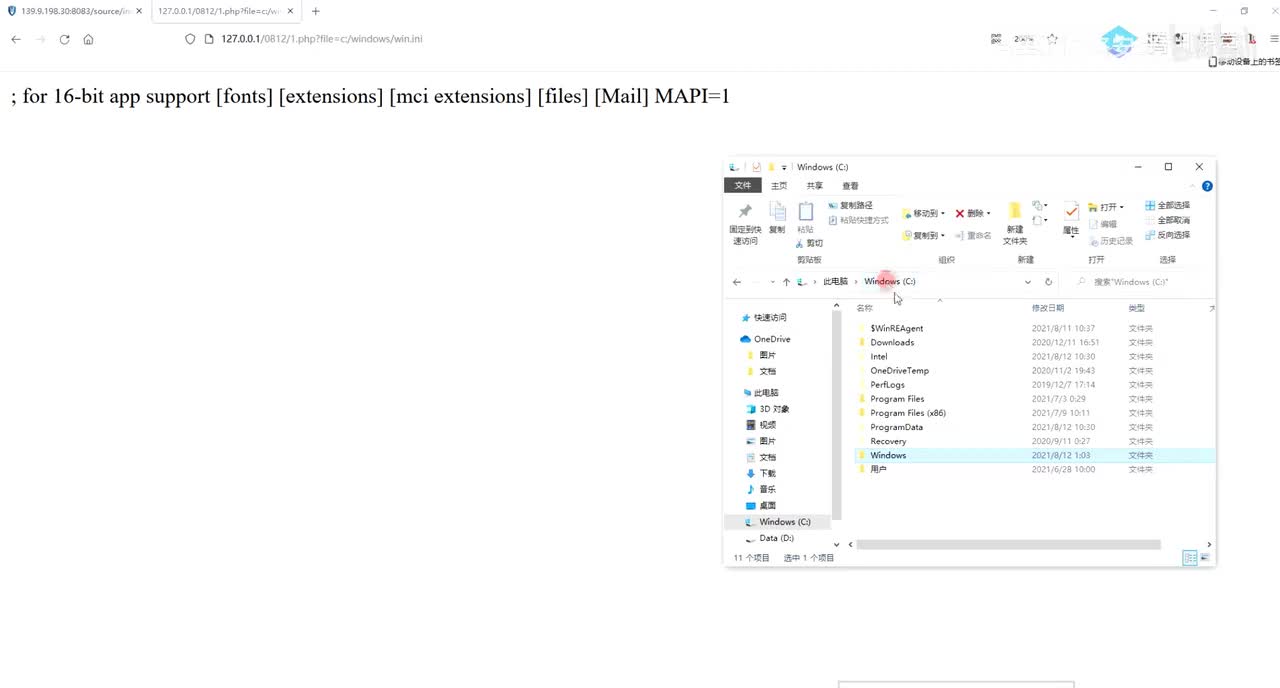The width and height of the screenshot is (1280, 688).
Task: Select Downloads (下载) in navigation pane
Action: pos(761,473)
